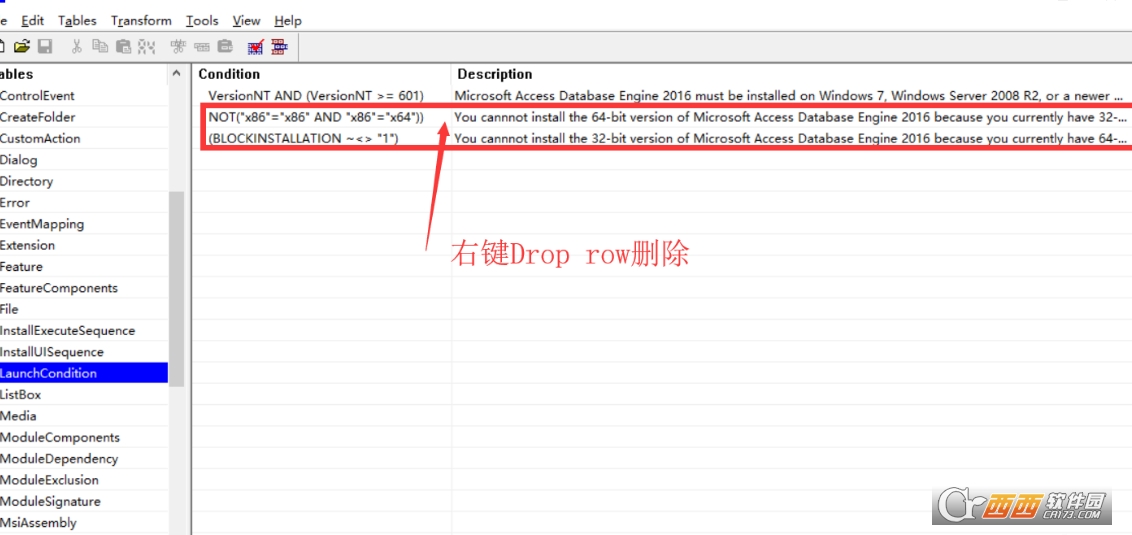
Task: Select the NOT("x86"="x86" AND "x86"="x64")) cell
Action: (x=315, y=117)
